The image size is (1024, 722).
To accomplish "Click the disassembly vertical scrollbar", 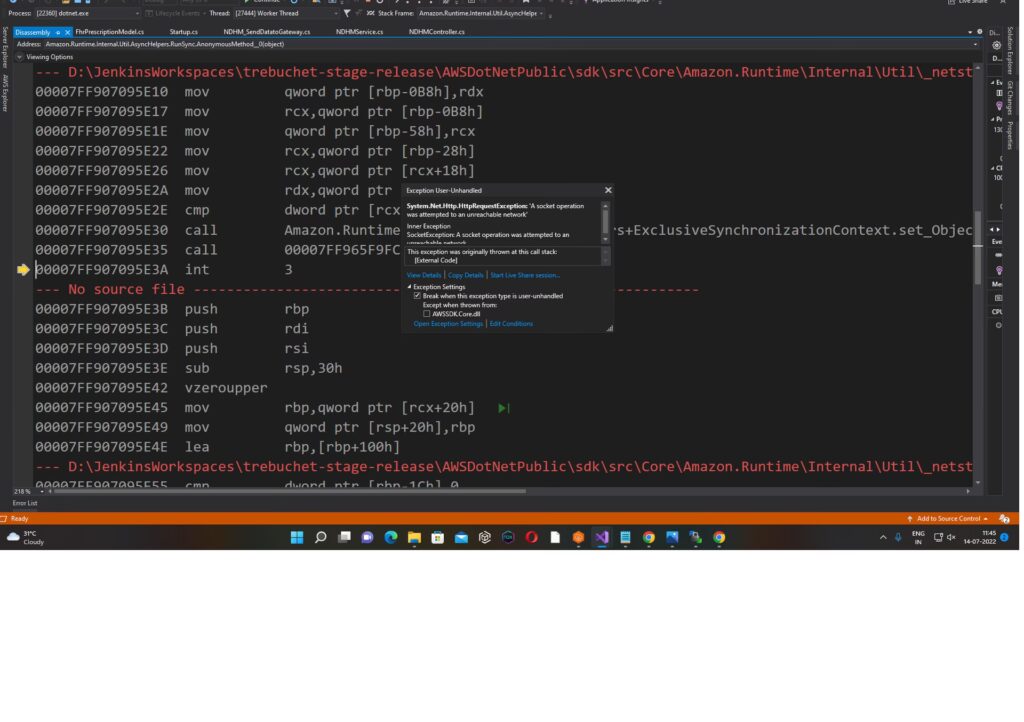I will click(978, 260).
